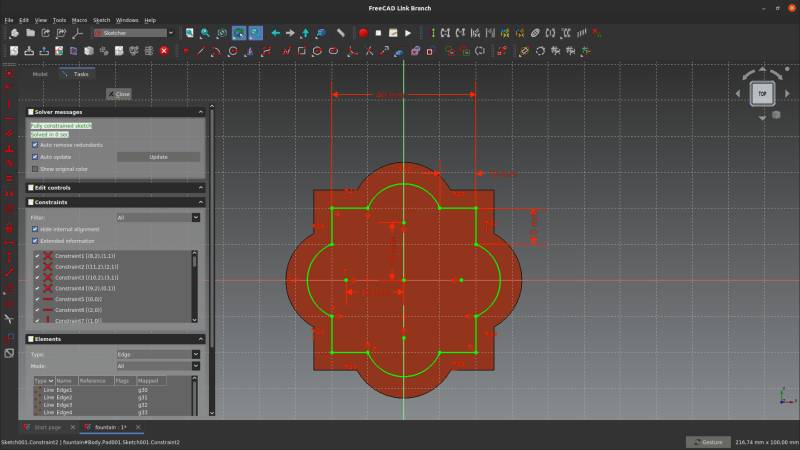Select the create fillet tool

(x=352, y=51)
